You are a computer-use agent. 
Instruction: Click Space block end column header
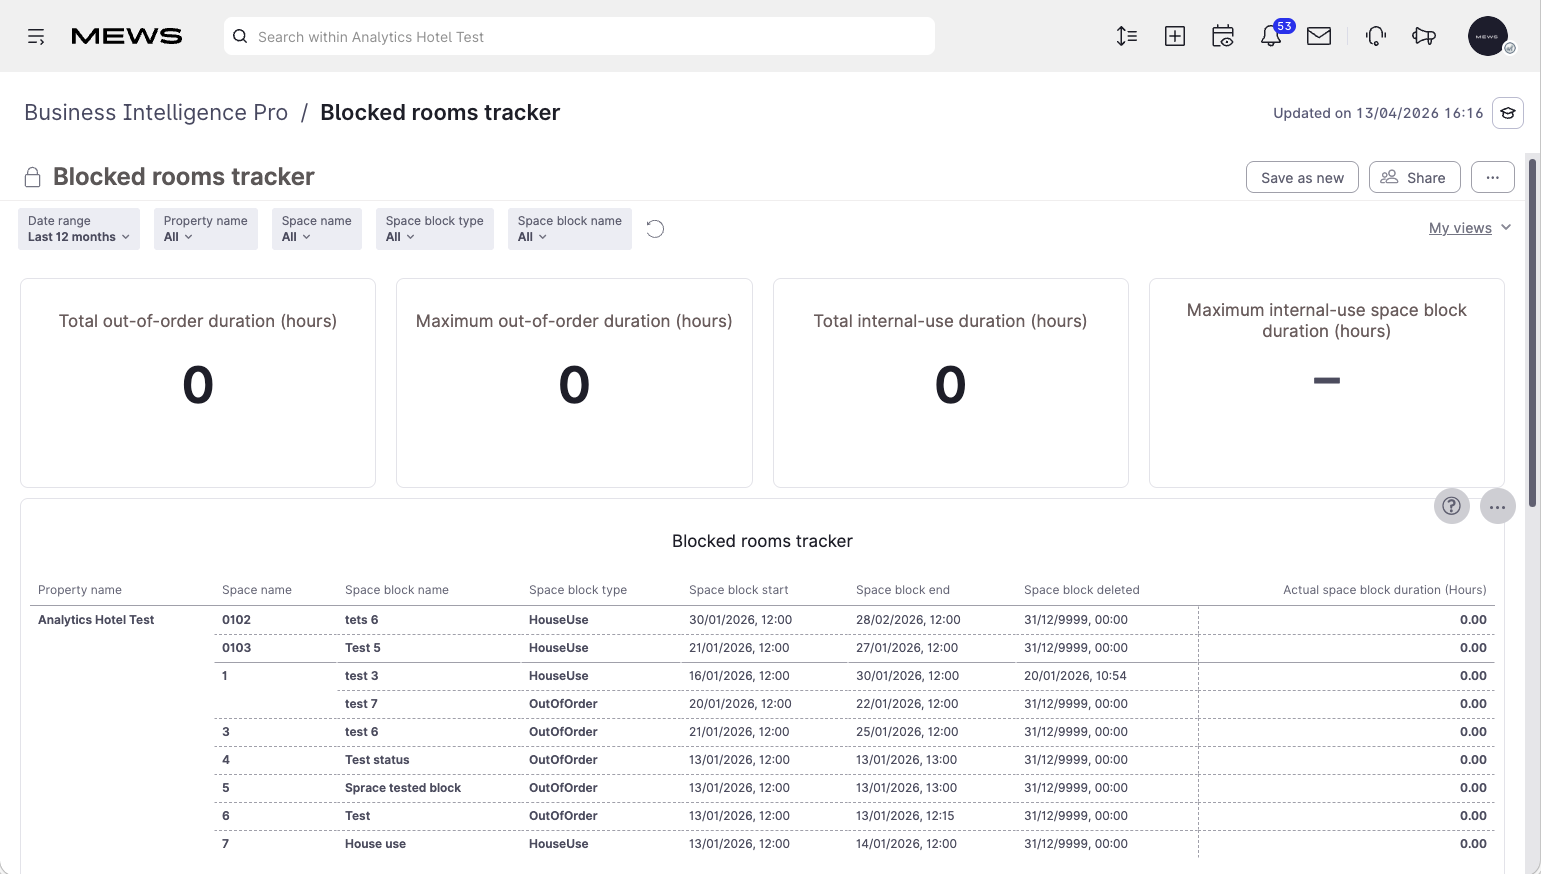pos(903,590)
